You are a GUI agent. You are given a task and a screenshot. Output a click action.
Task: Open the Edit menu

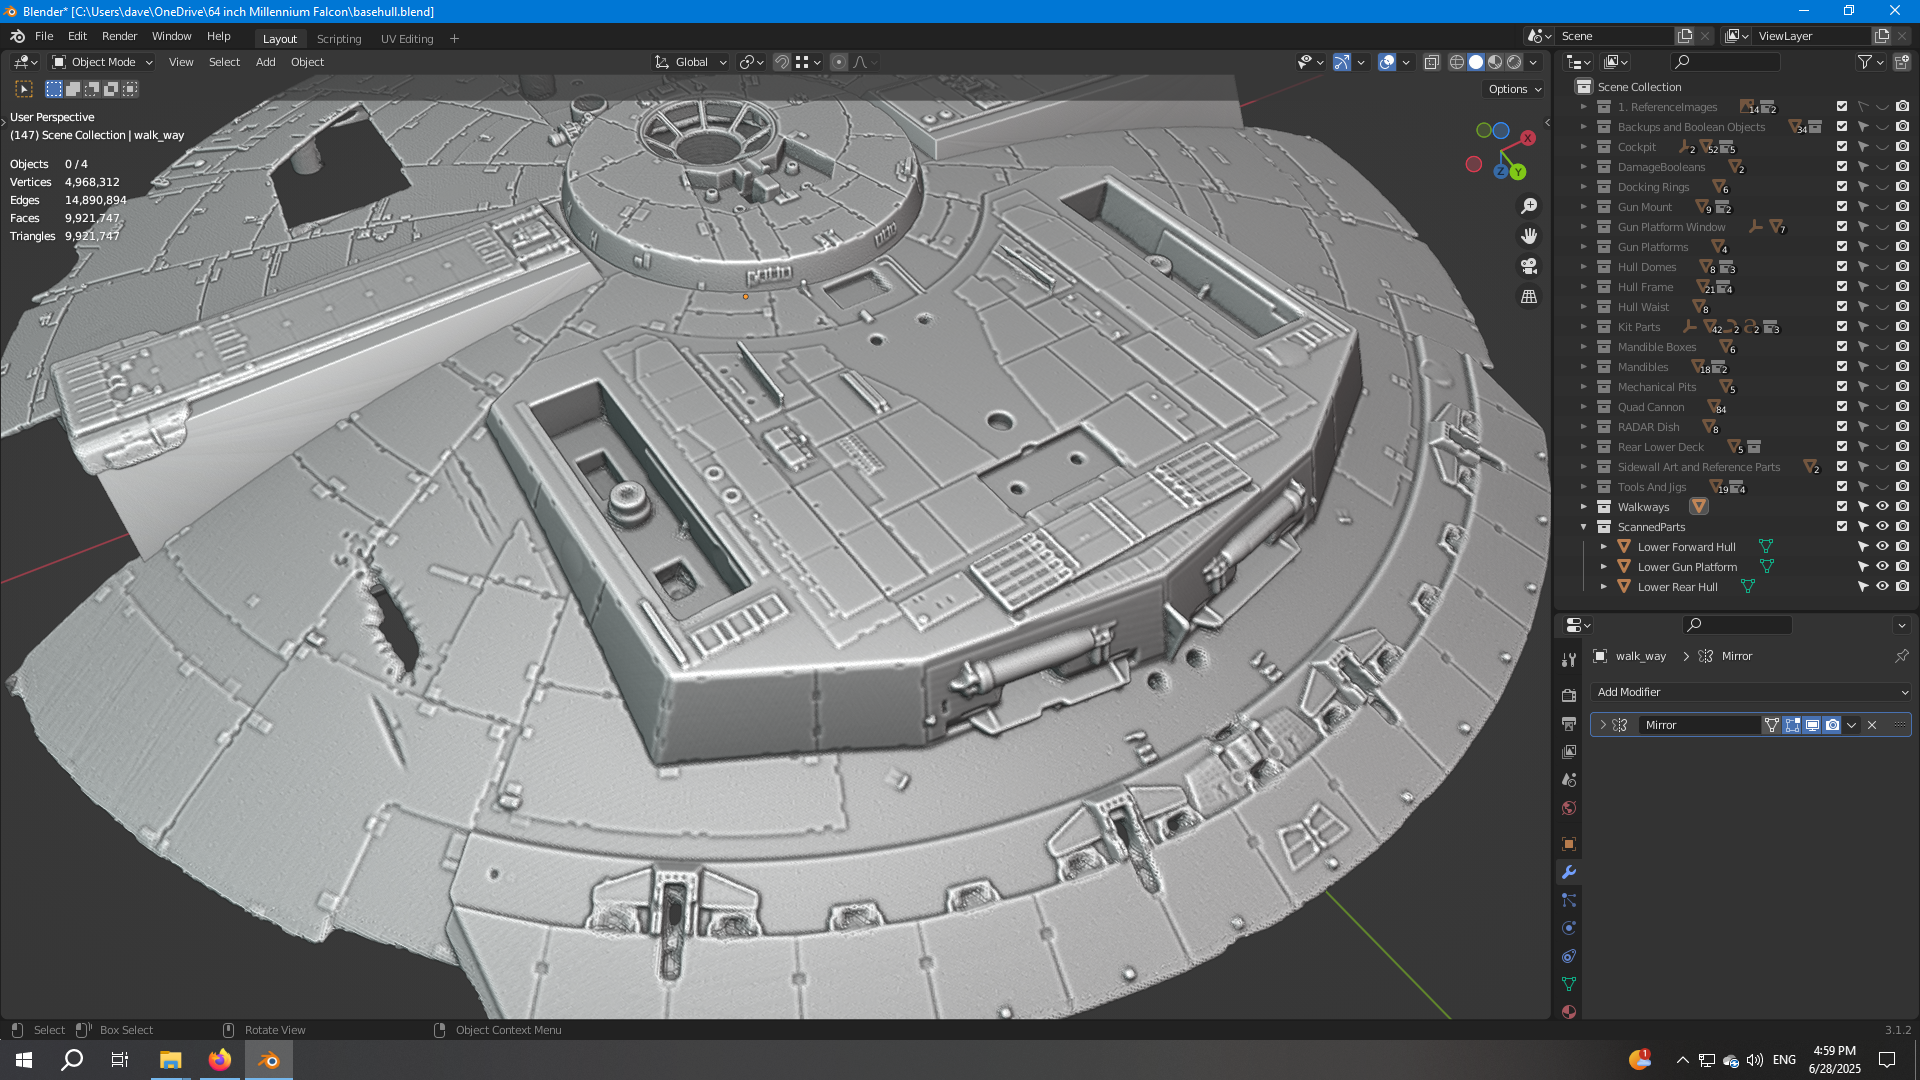pyautogui.click(x=77, y=36)
